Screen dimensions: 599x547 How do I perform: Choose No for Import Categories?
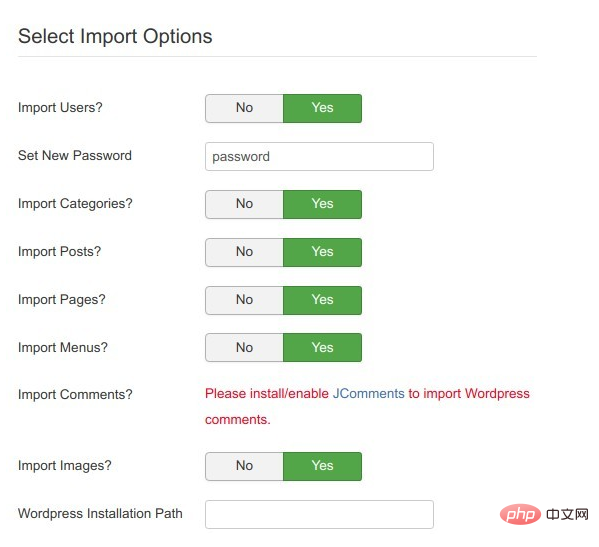[x=244, y=204]
